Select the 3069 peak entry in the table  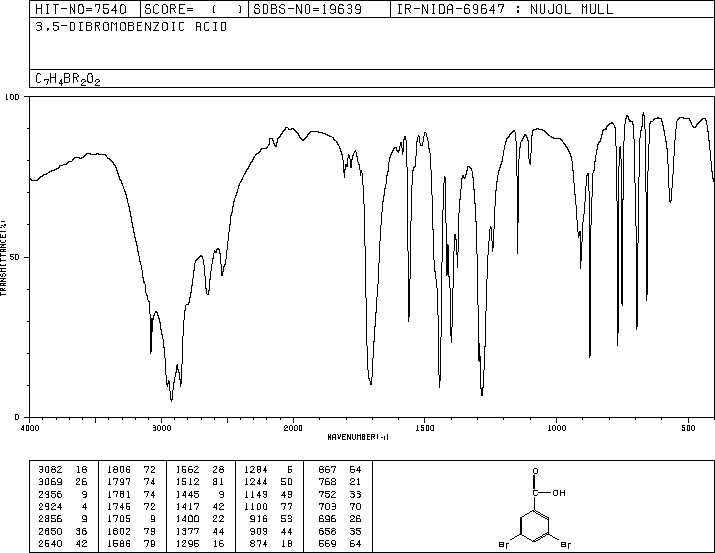tap(63, 482)
